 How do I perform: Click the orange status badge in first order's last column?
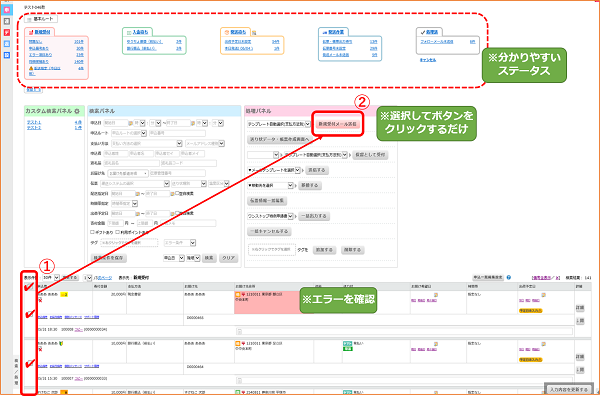pos(531,311)
